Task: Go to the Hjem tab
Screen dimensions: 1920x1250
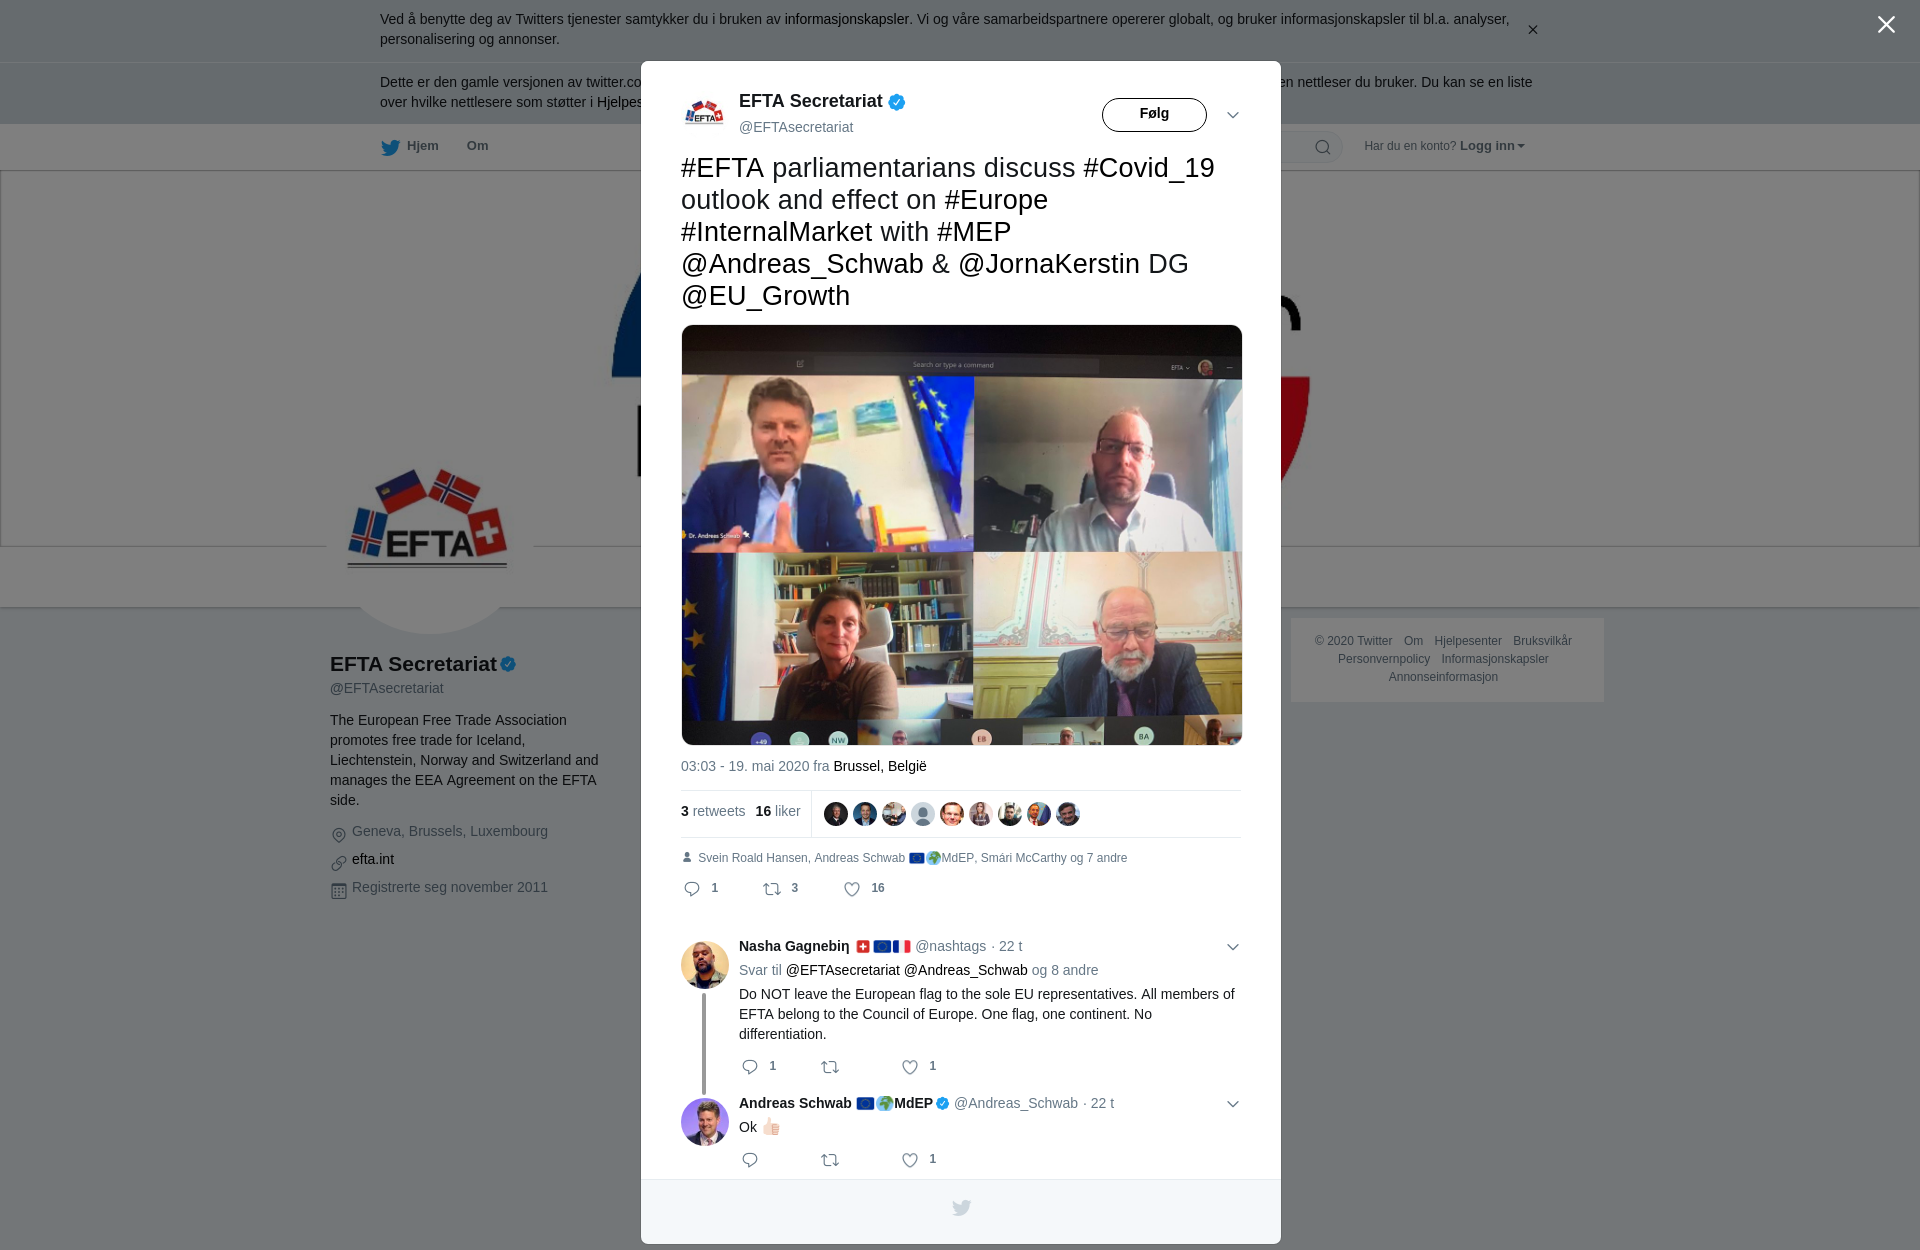Action: pos(410,146)
